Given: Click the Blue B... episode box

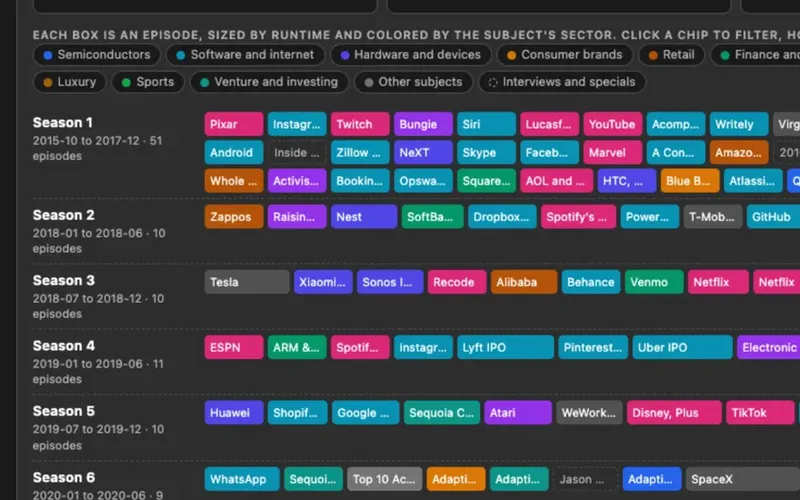Looking at the screenshot, I should tap(690, 181).
